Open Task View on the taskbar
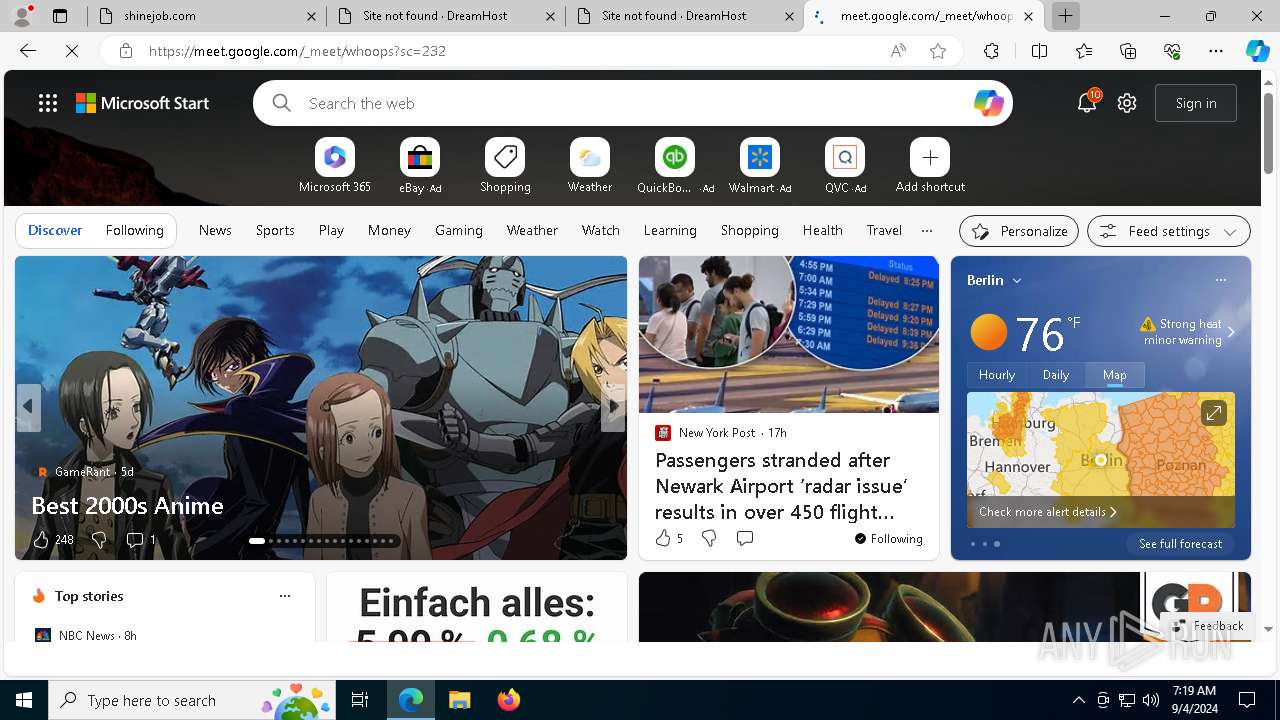The height and width of the screenshot is (720, 1280). point(360,700)
